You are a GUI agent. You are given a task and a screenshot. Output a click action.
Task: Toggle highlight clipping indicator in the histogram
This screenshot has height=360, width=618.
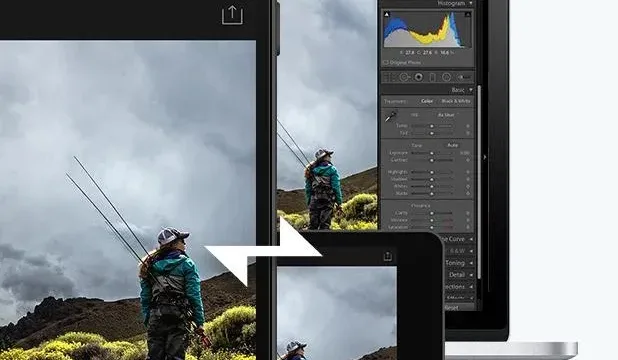[468, 15]
